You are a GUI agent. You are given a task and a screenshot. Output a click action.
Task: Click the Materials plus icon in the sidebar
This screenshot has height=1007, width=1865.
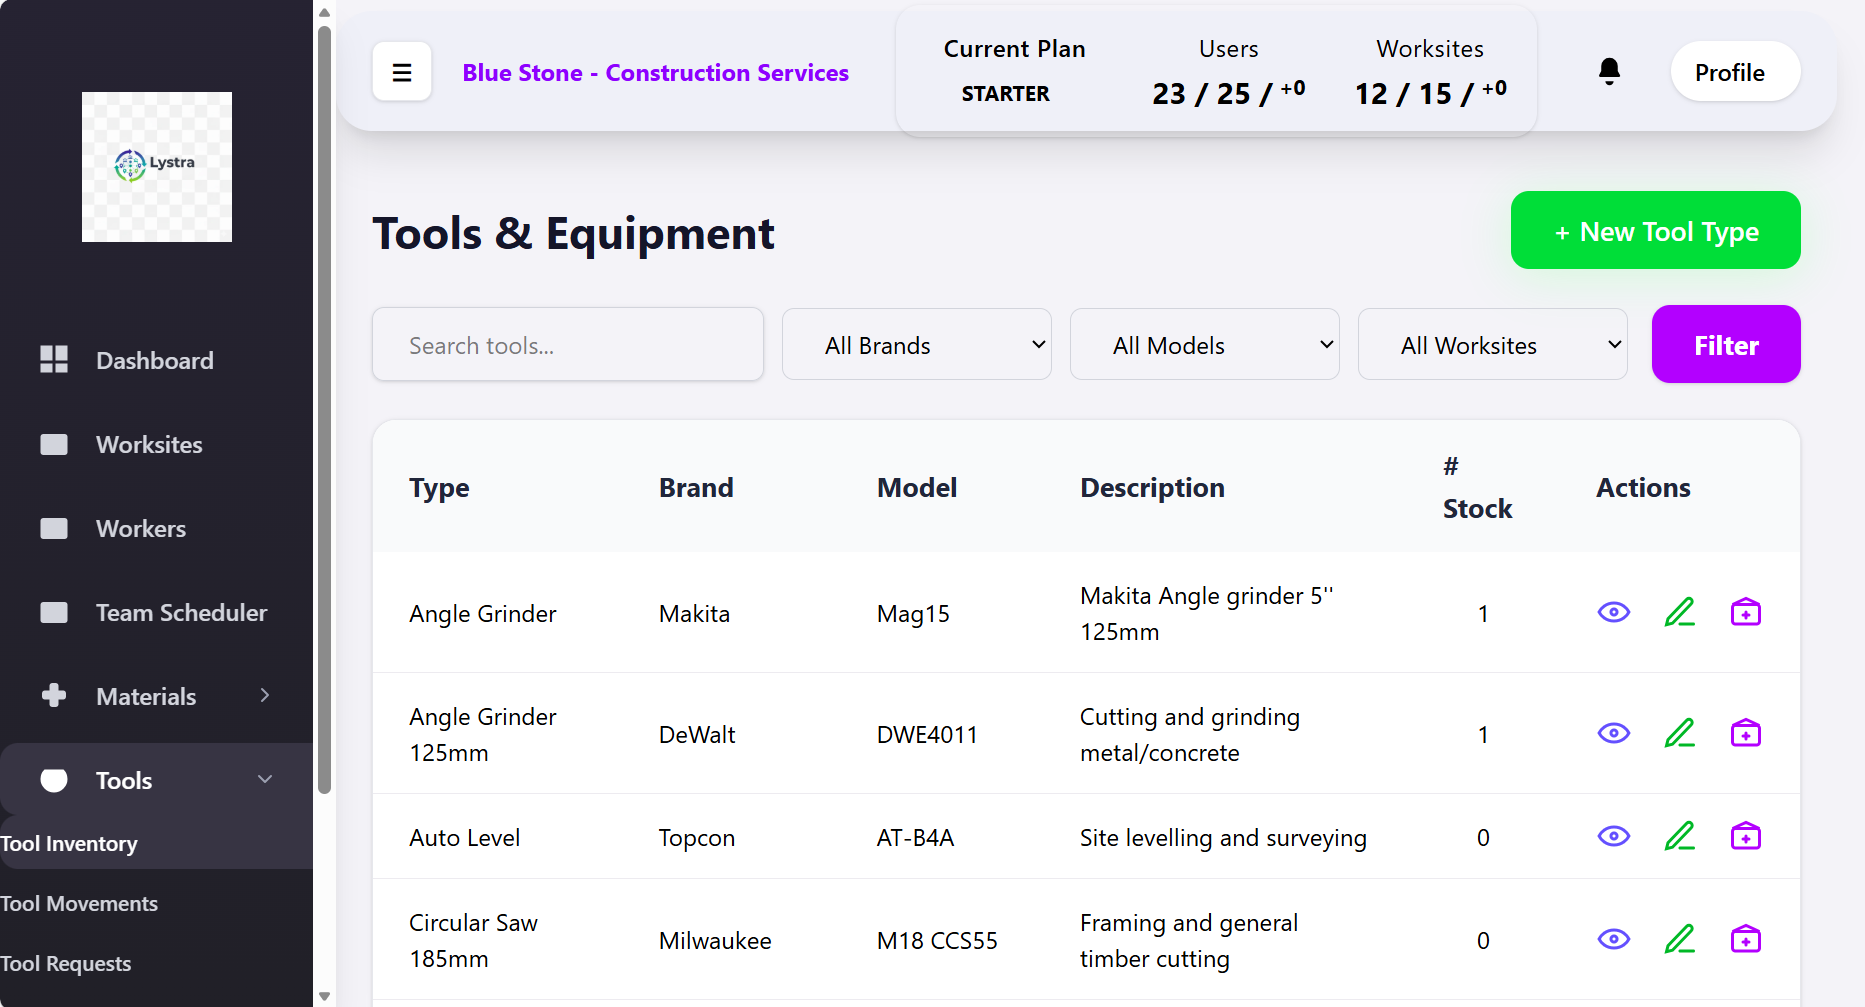pyautogui.click(x=54, y=695)
